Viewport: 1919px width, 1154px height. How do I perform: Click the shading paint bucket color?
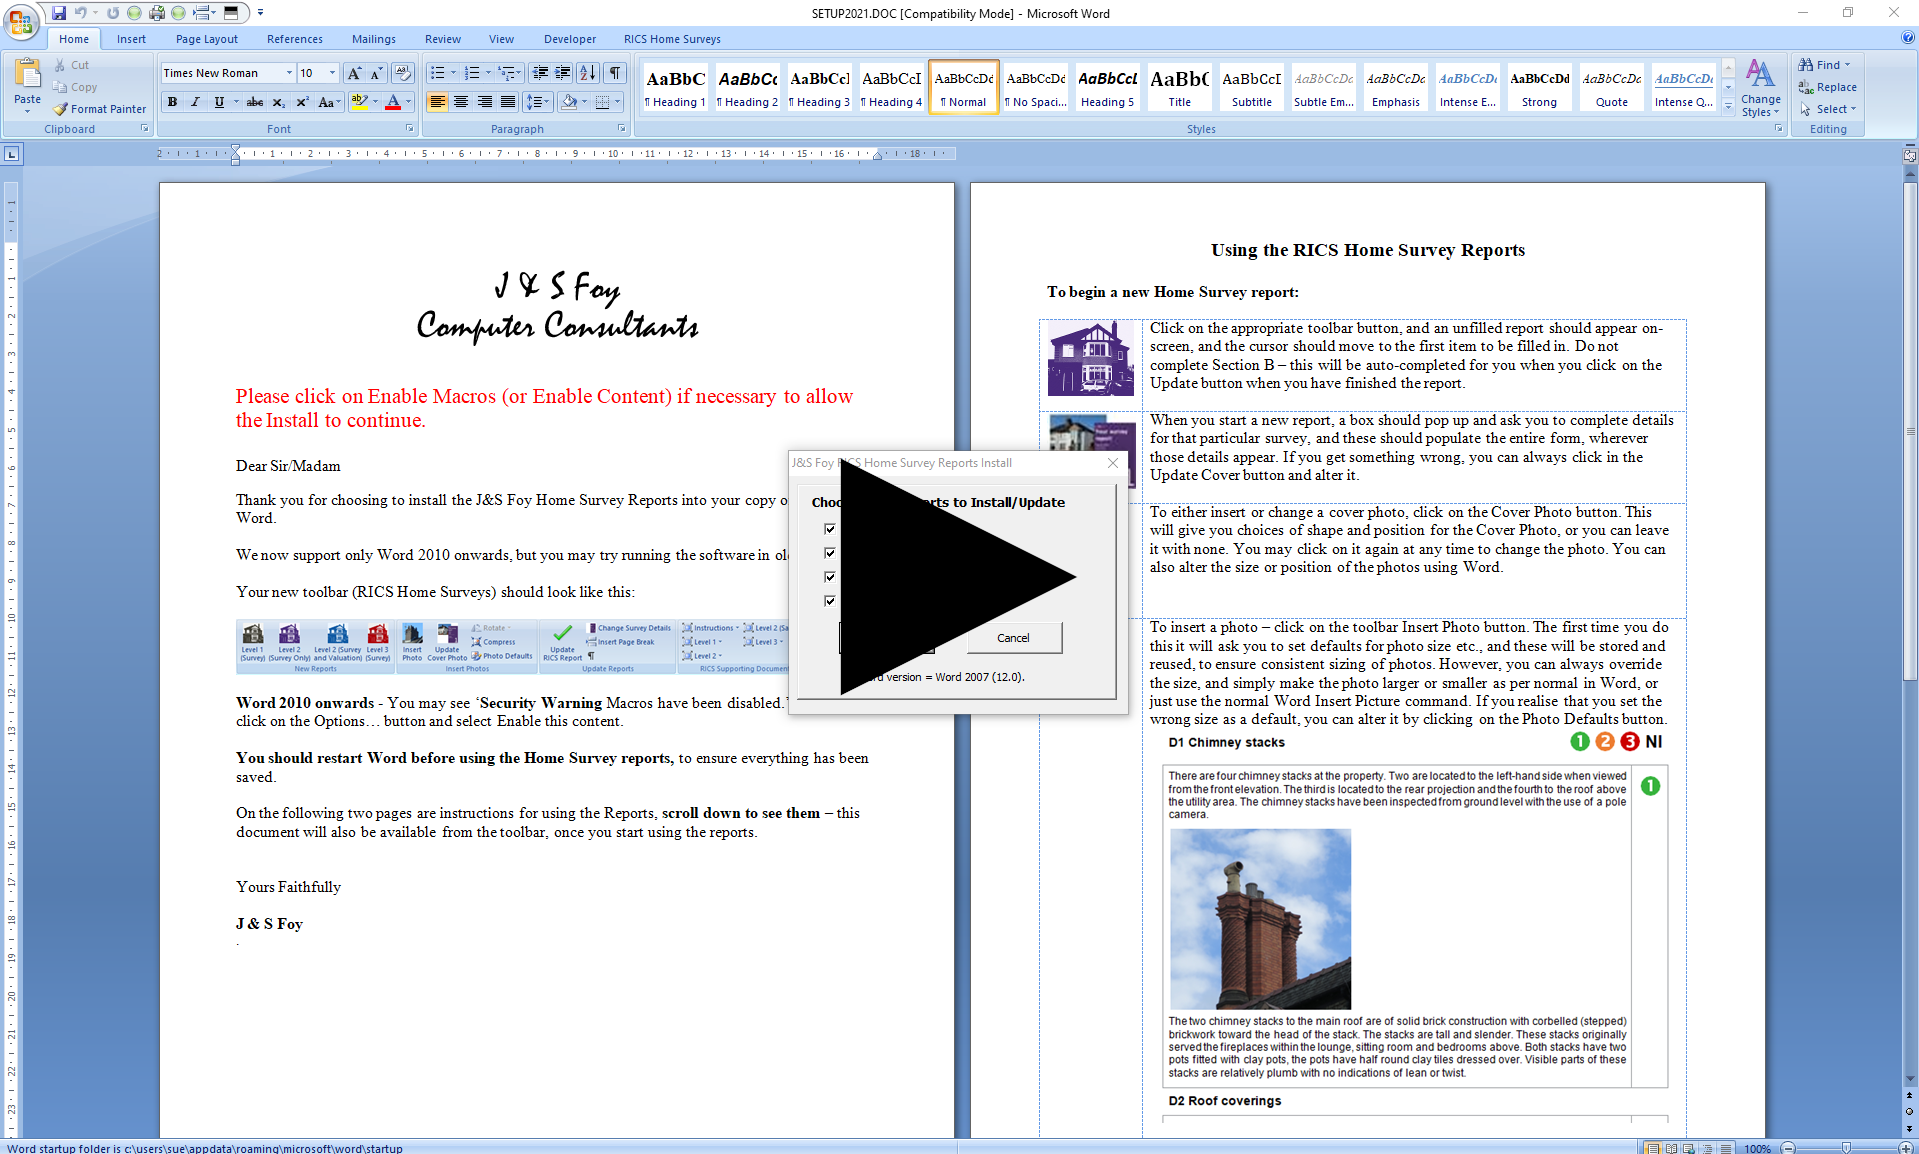pos(569,102)
